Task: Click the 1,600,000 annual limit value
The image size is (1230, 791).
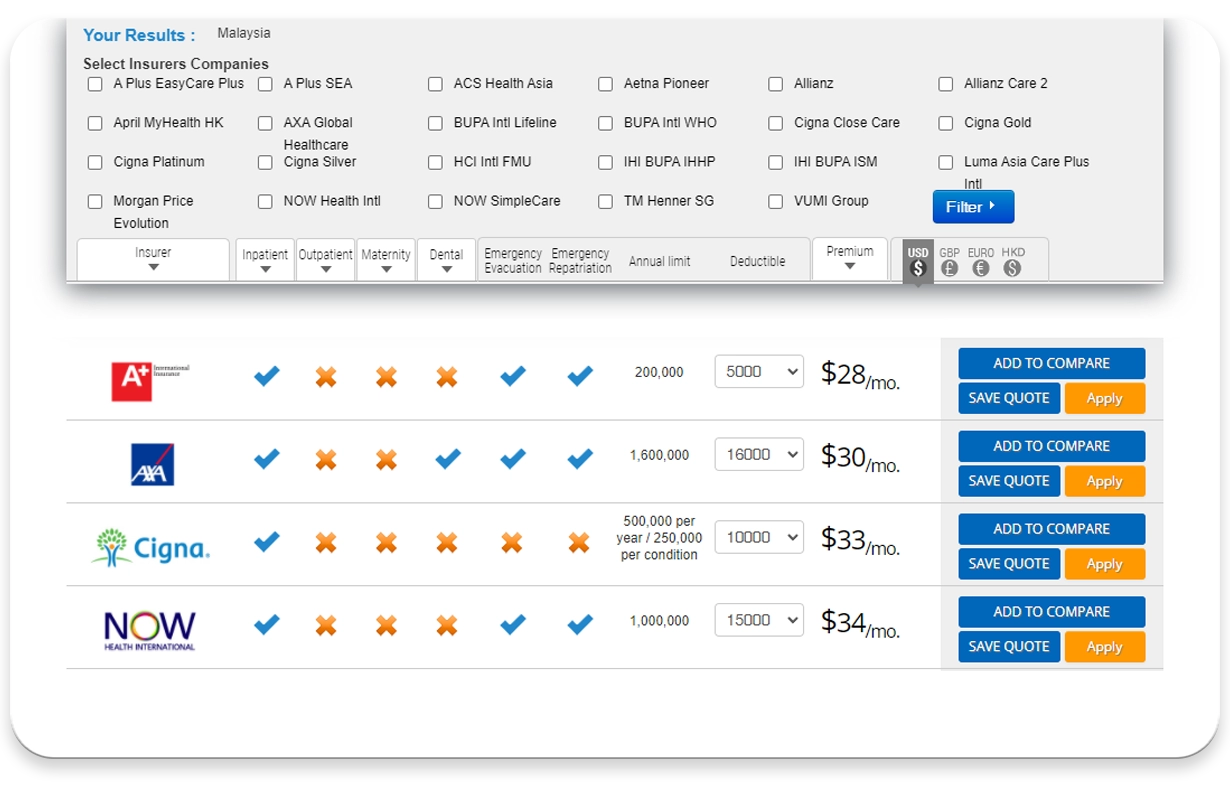Action: coord(659,455)
